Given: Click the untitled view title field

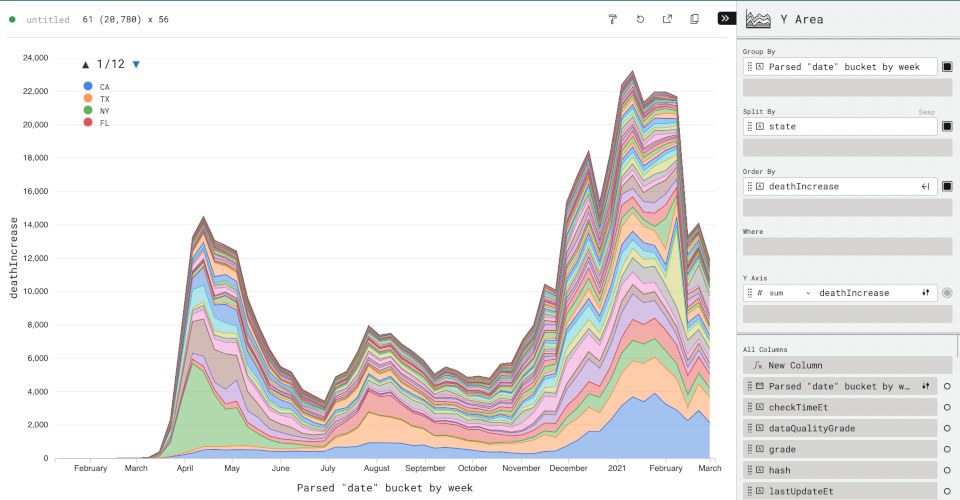Looking at the screenshot, I should tap(48, 19).
